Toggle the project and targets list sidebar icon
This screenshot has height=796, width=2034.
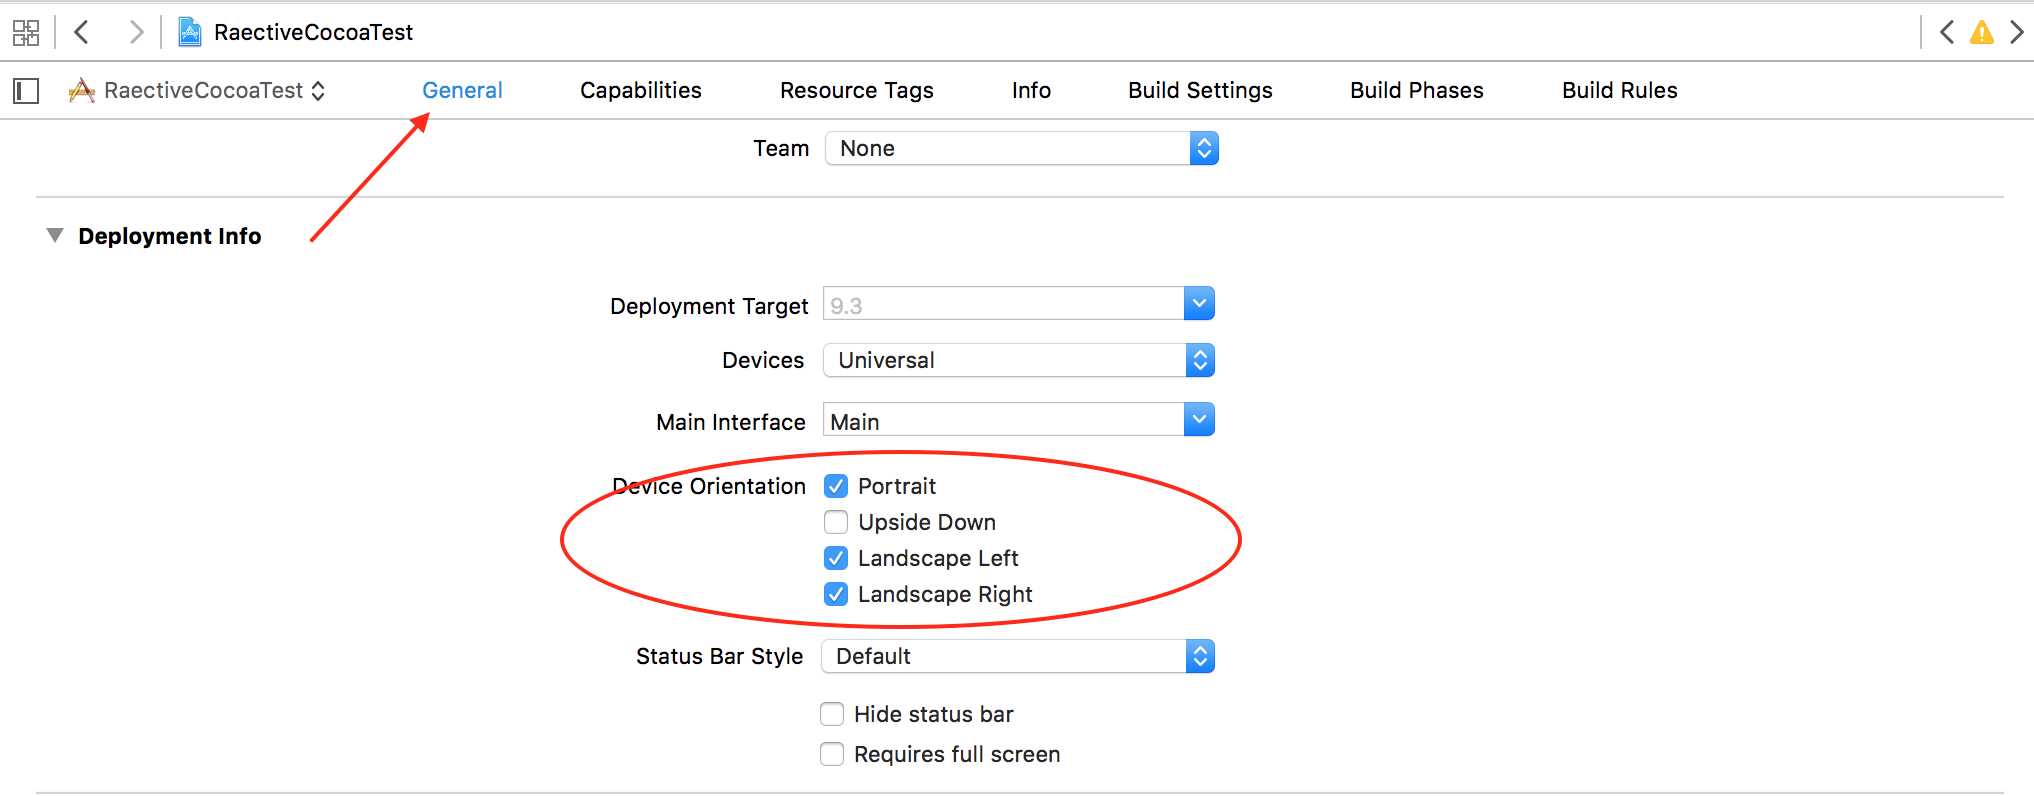[26, 91]
